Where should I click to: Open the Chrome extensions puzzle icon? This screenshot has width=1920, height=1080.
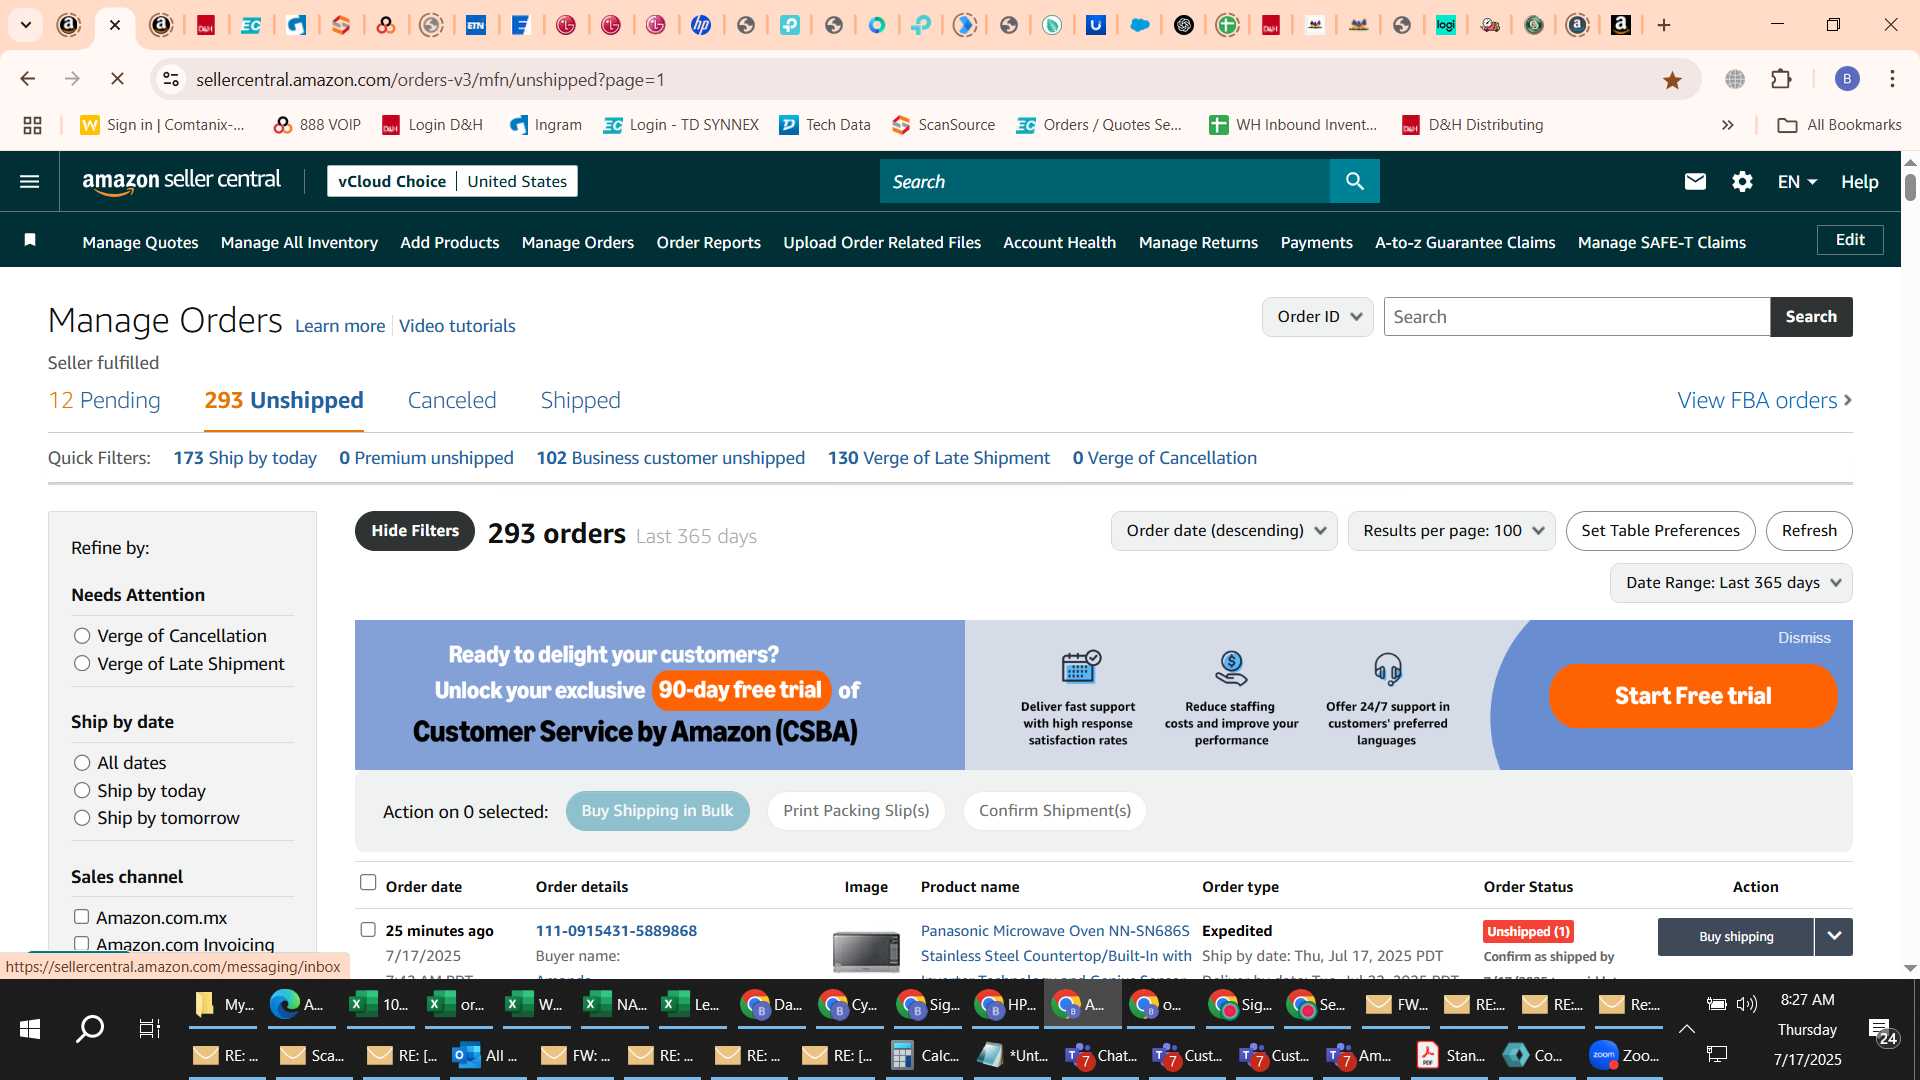1781,79
